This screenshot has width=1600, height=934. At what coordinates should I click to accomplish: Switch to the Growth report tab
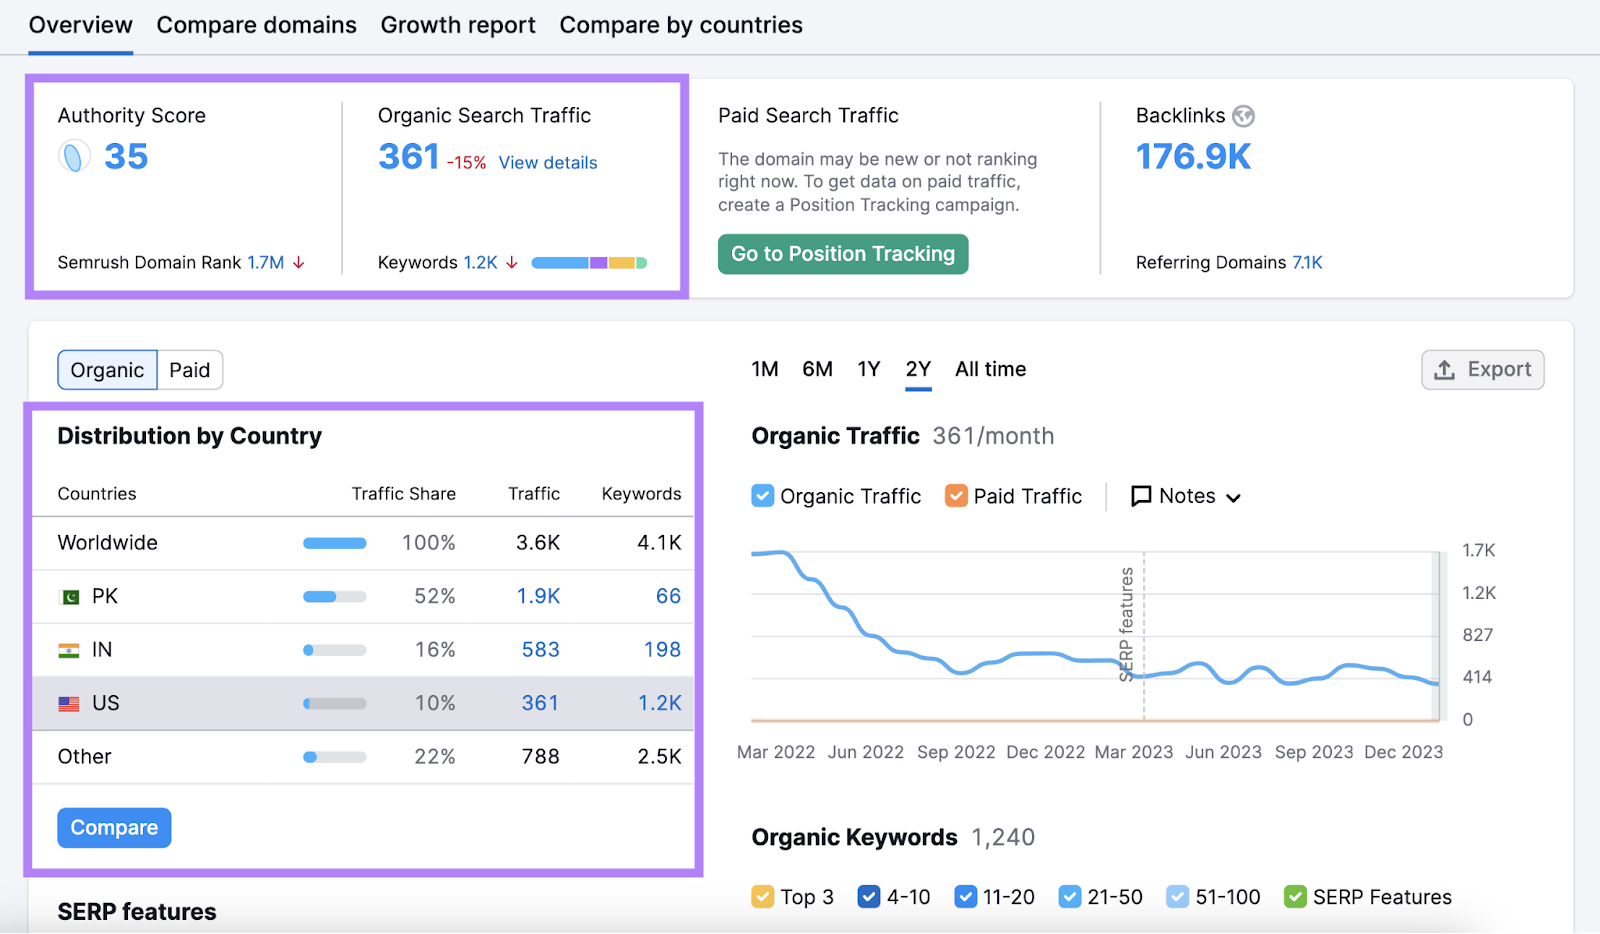coord(458,25)
